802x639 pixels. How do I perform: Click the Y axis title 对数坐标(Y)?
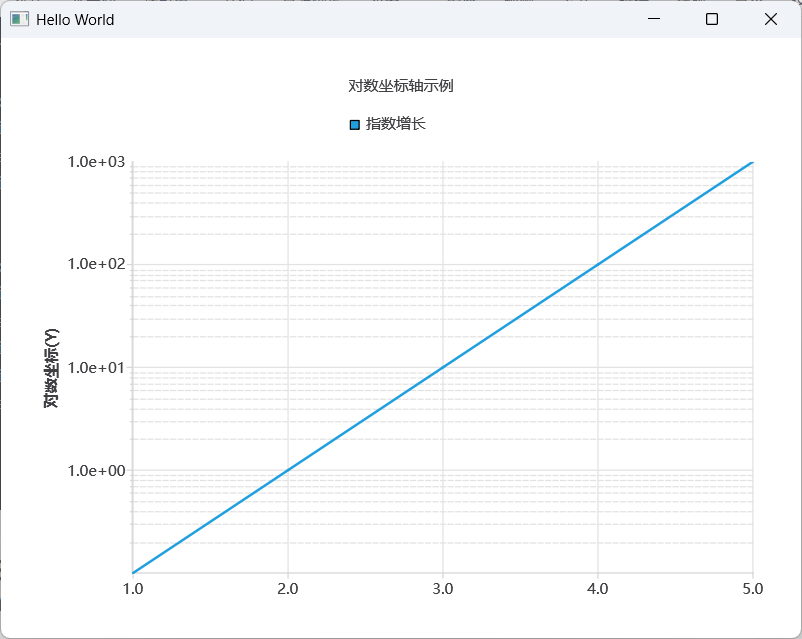click(x=52, y=368)
